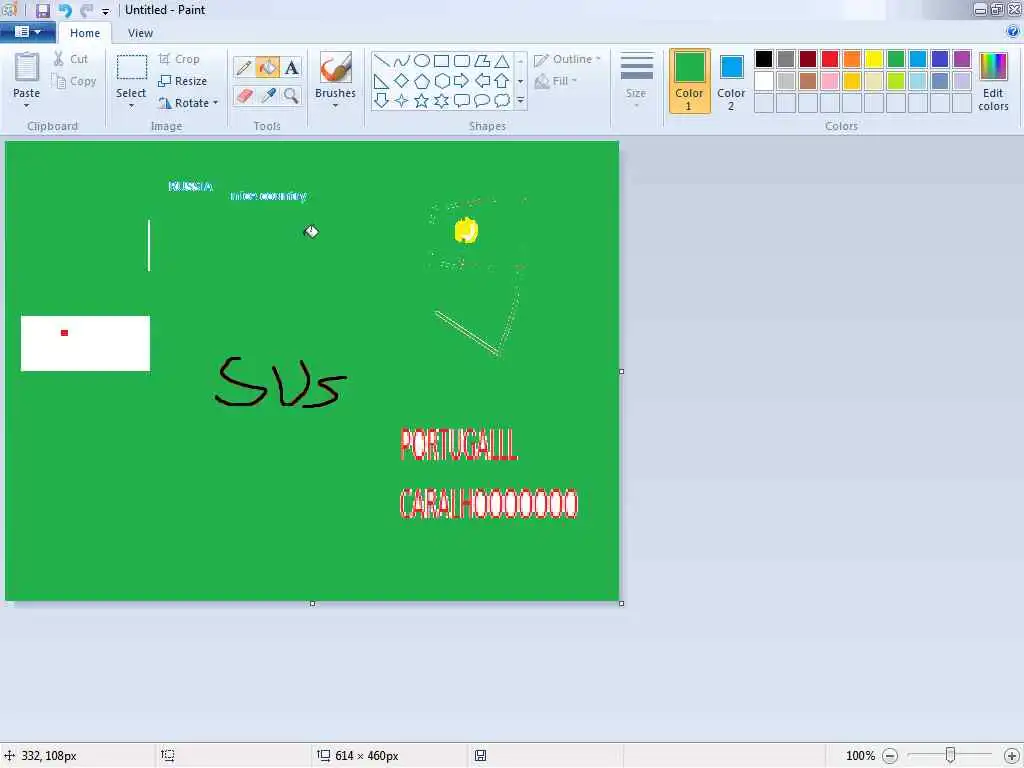Switch to the Home tab
Viewport: 1024px width, 768px height.
click(85, 33)
